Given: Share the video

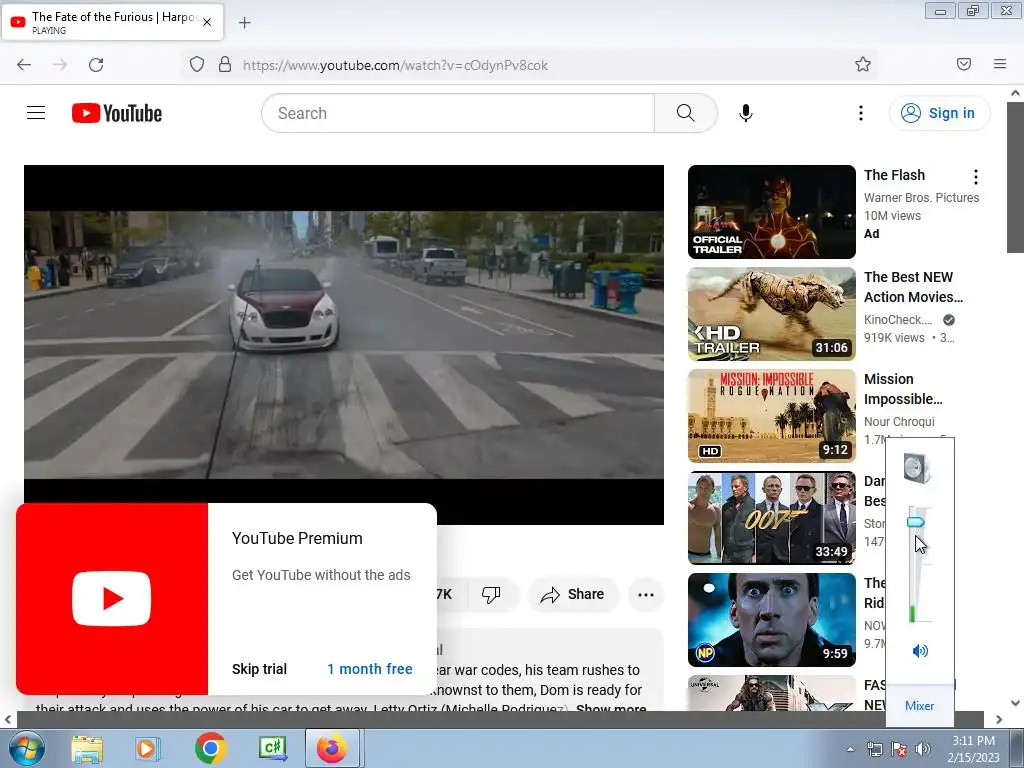Looking at the screenshot, I should tap(573, 594).
